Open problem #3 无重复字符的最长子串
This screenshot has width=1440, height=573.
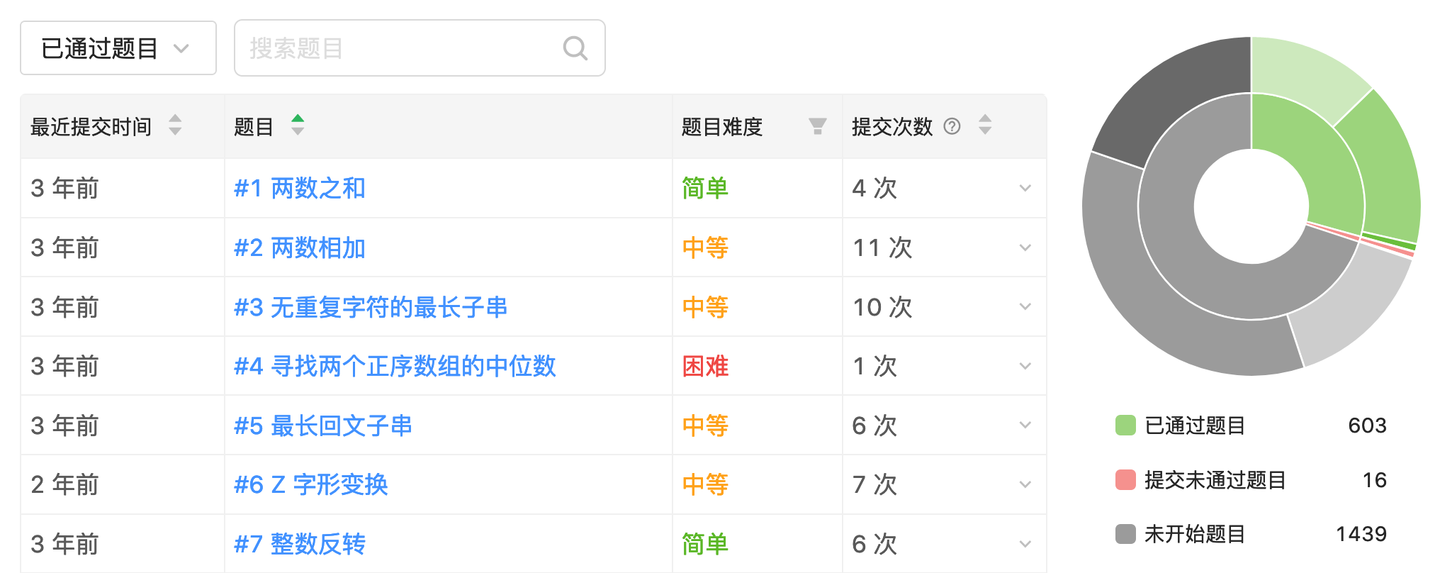click(370, 307)
